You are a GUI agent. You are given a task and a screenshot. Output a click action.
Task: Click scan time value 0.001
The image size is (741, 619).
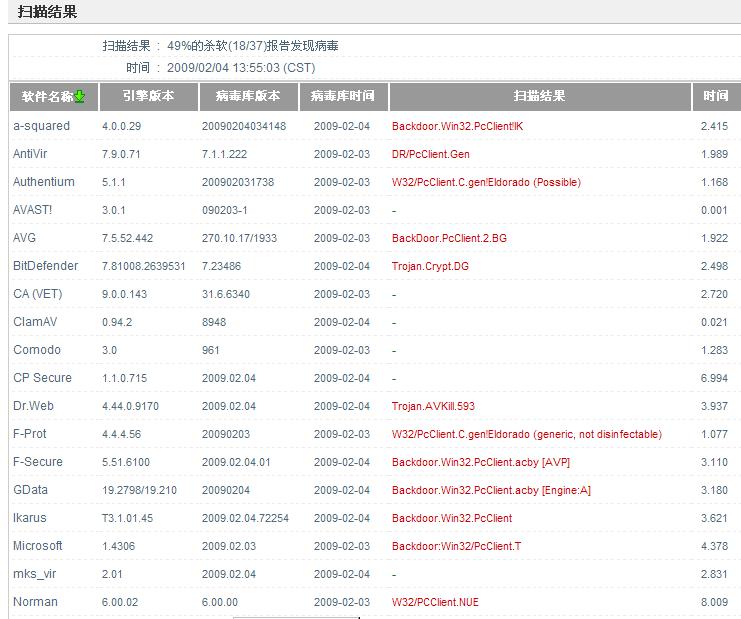click(715, 210)
